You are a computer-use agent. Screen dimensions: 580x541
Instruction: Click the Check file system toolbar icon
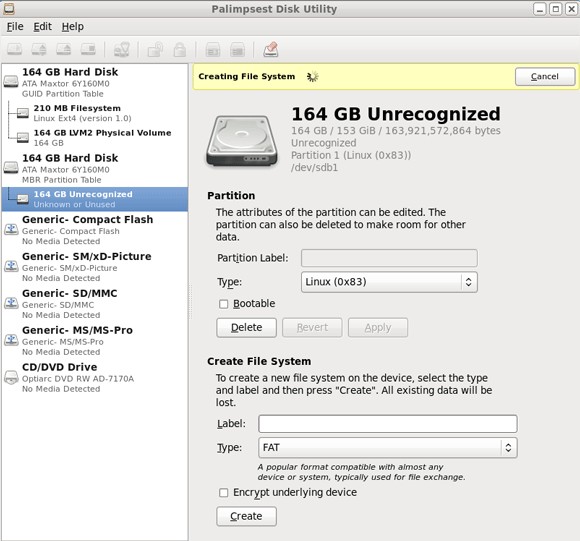point(121,49)
